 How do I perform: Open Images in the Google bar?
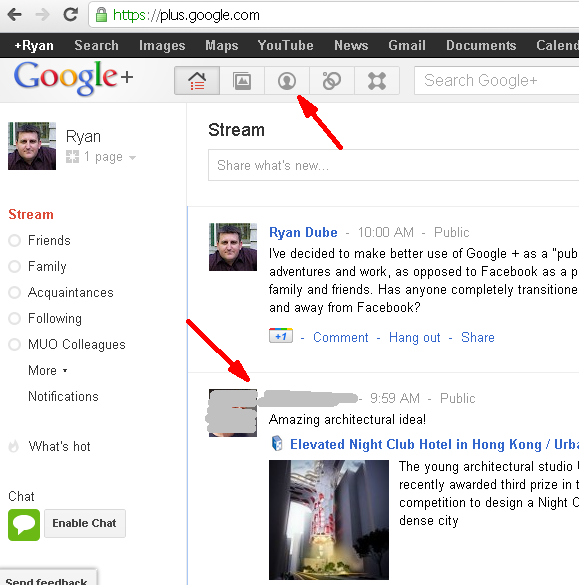(162, 46)
